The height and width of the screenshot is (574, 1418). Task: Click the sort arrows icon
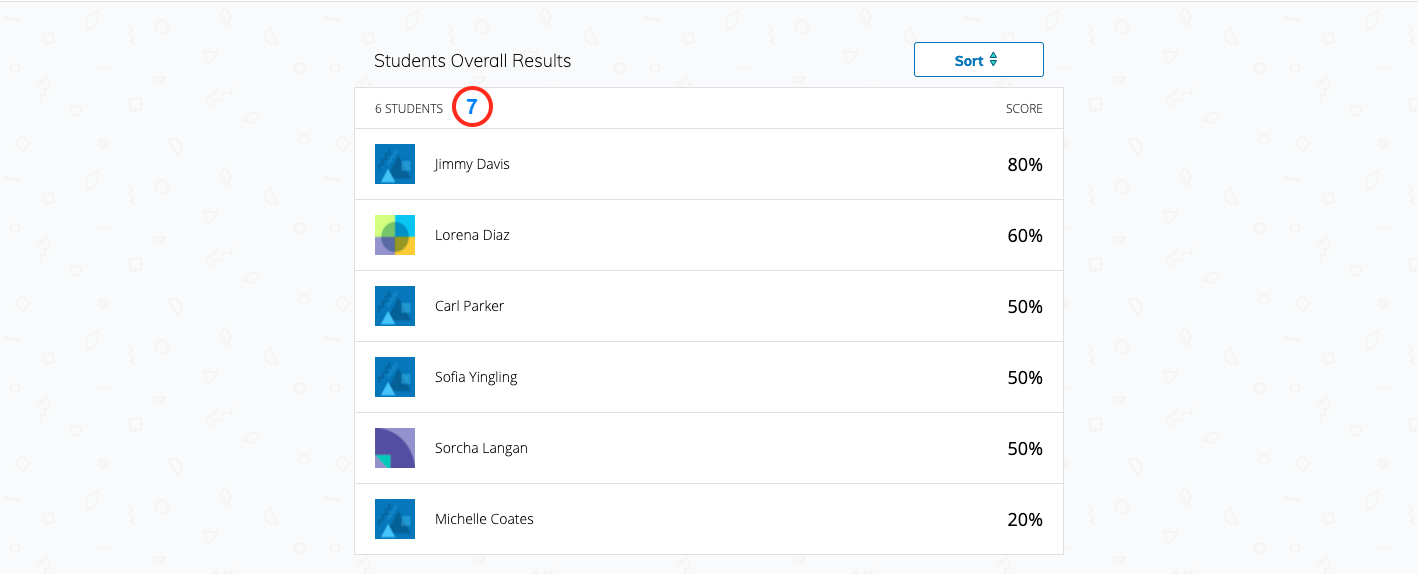click(993, 60)
